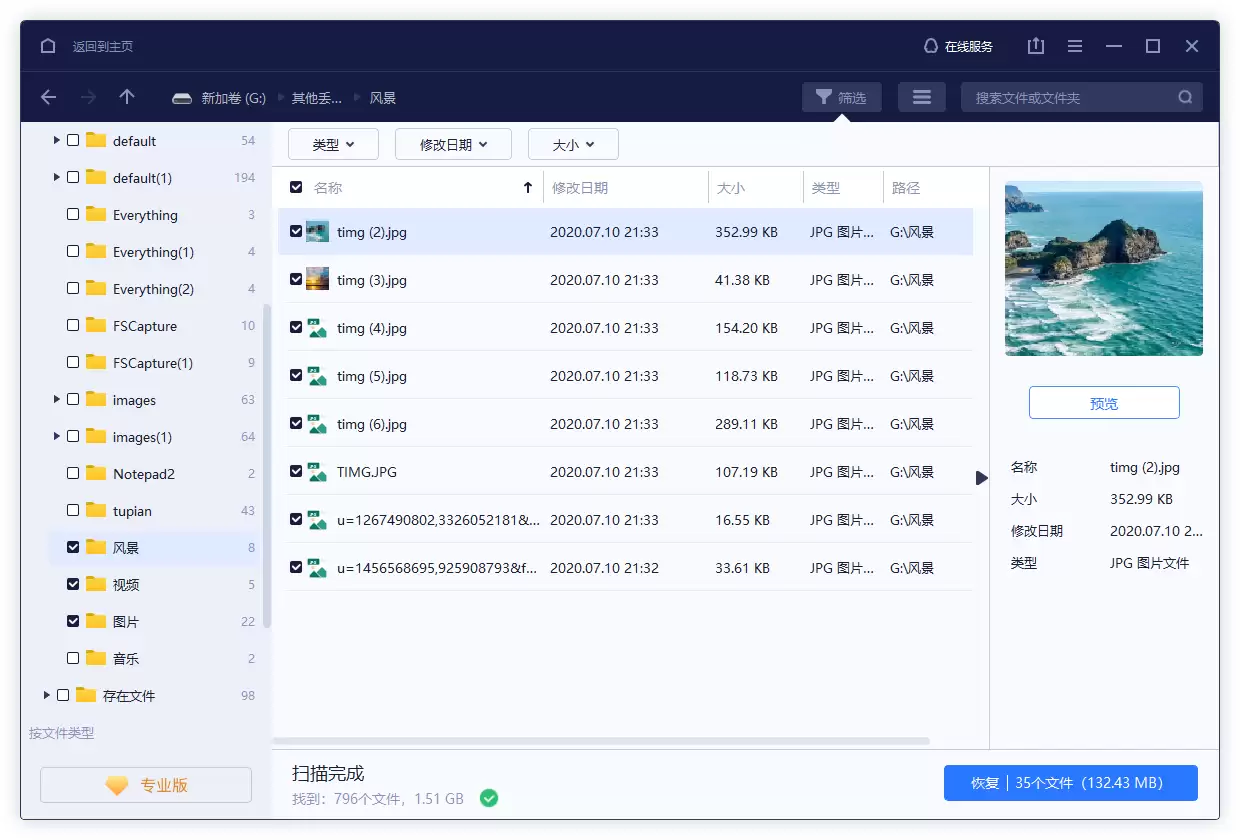Expand the images folder in the sidebar
The image size is (1240, 840).
(x=56, y=399)
